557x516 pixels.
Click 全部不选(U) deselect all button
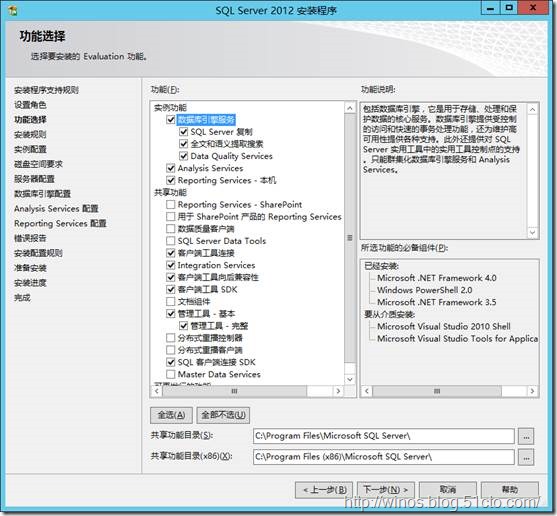[223, 415]
